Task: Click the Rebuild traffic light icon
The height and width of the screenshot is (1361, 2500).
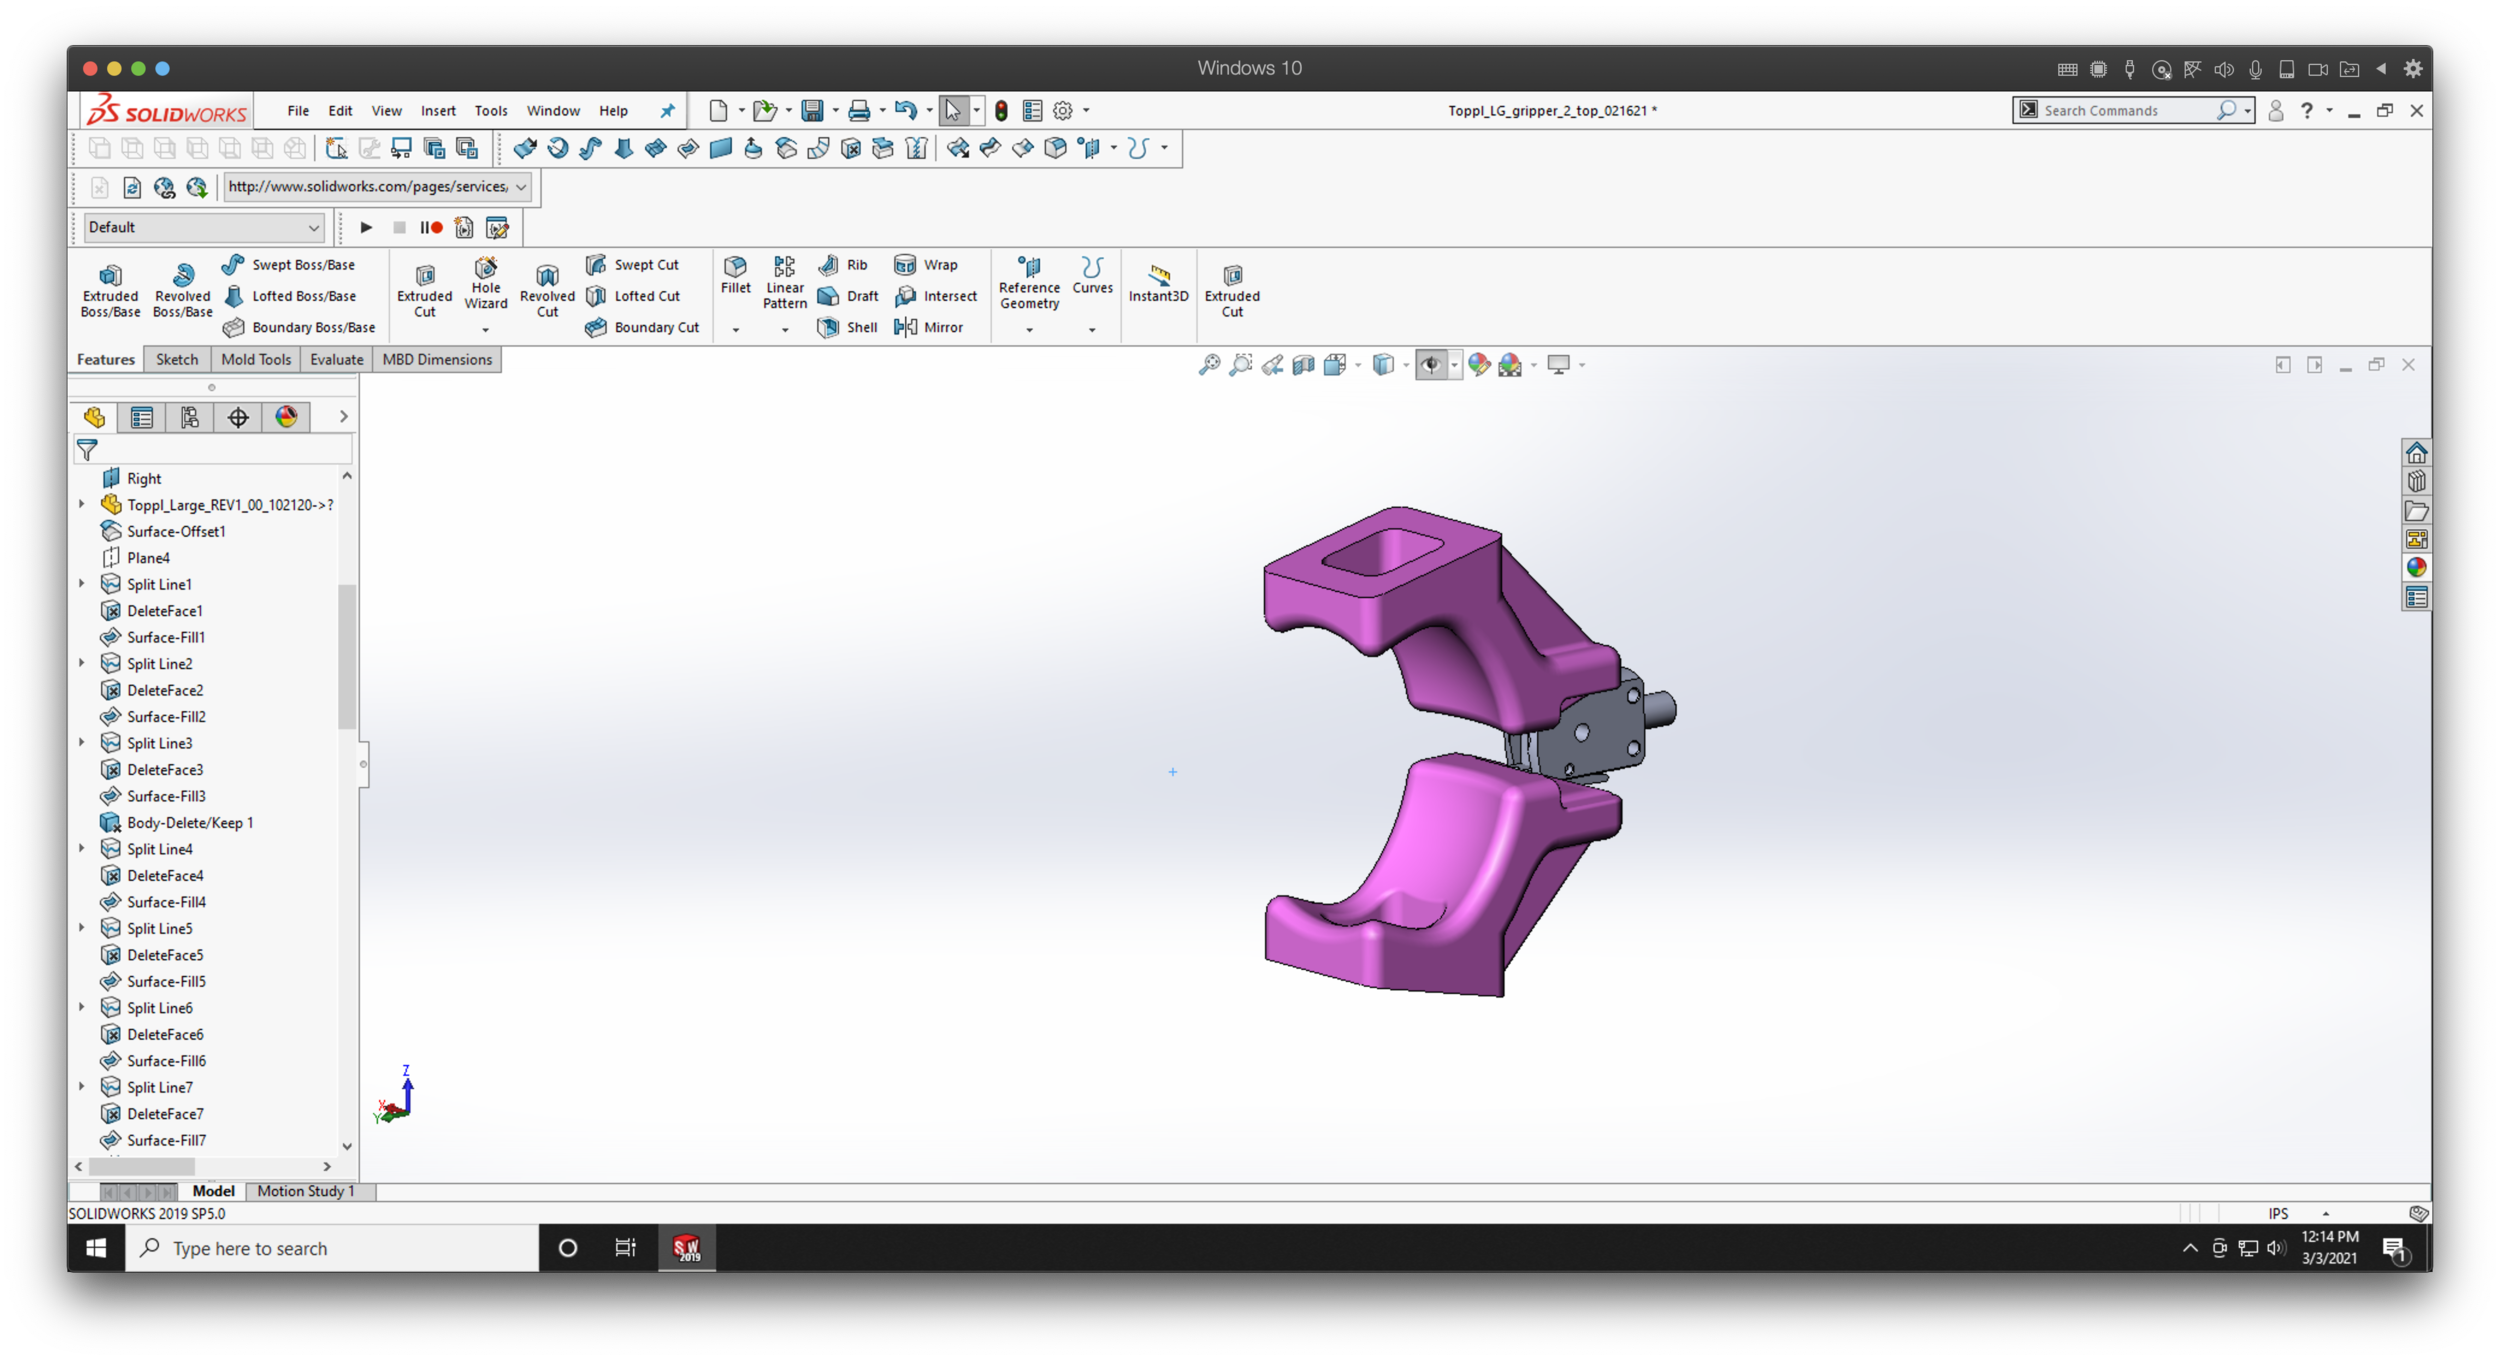Action: [1001, 110]
